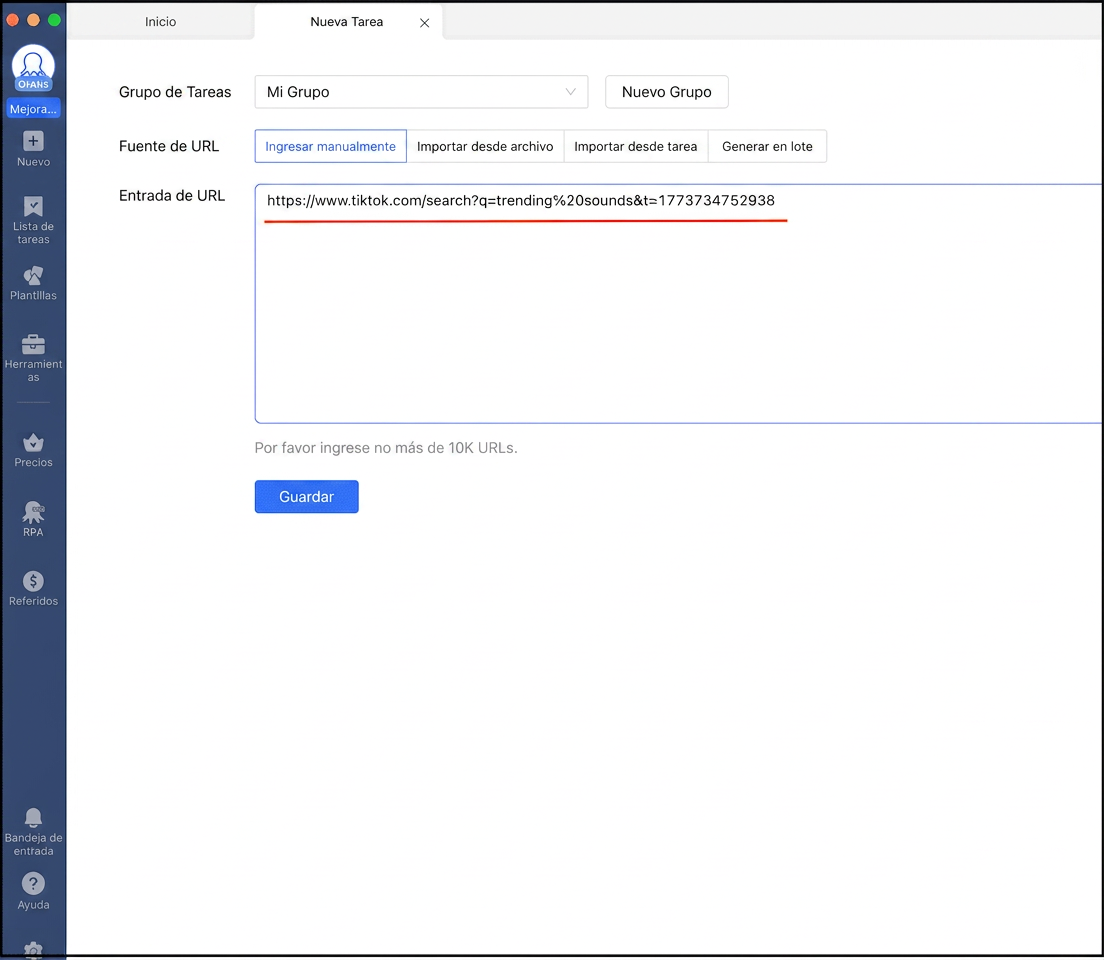Click the macOS green maximize button
Image resolution: width=1104 pixels, height=960 pixels.
point(54,20)
